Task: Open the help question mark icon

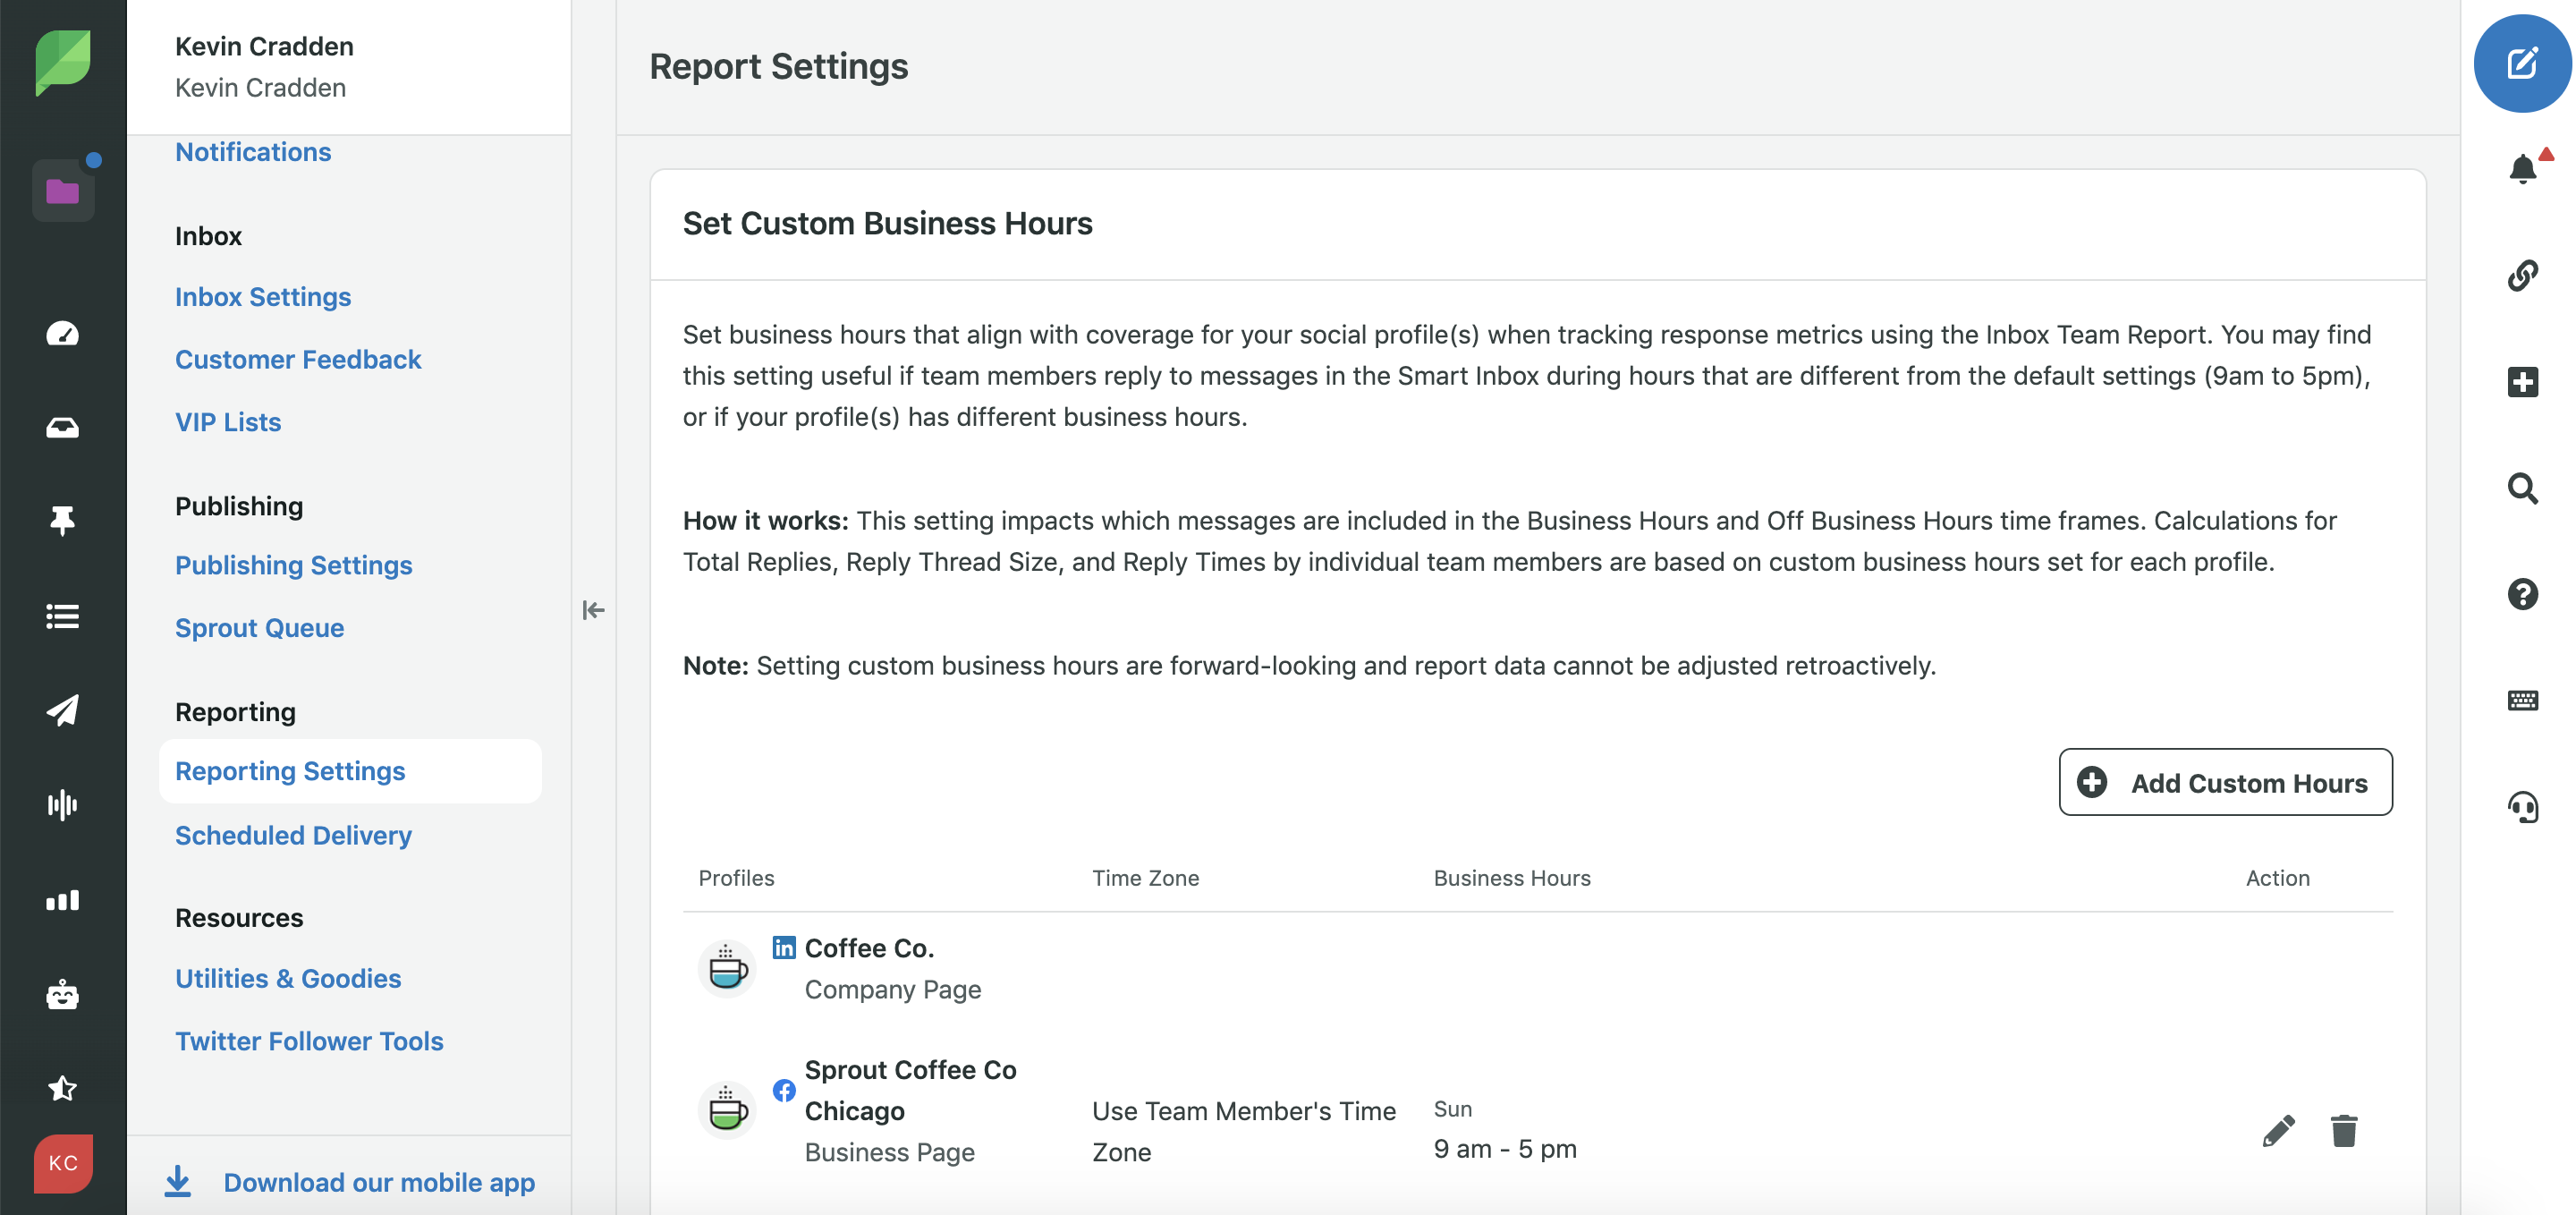Action: click(2522, 594)
